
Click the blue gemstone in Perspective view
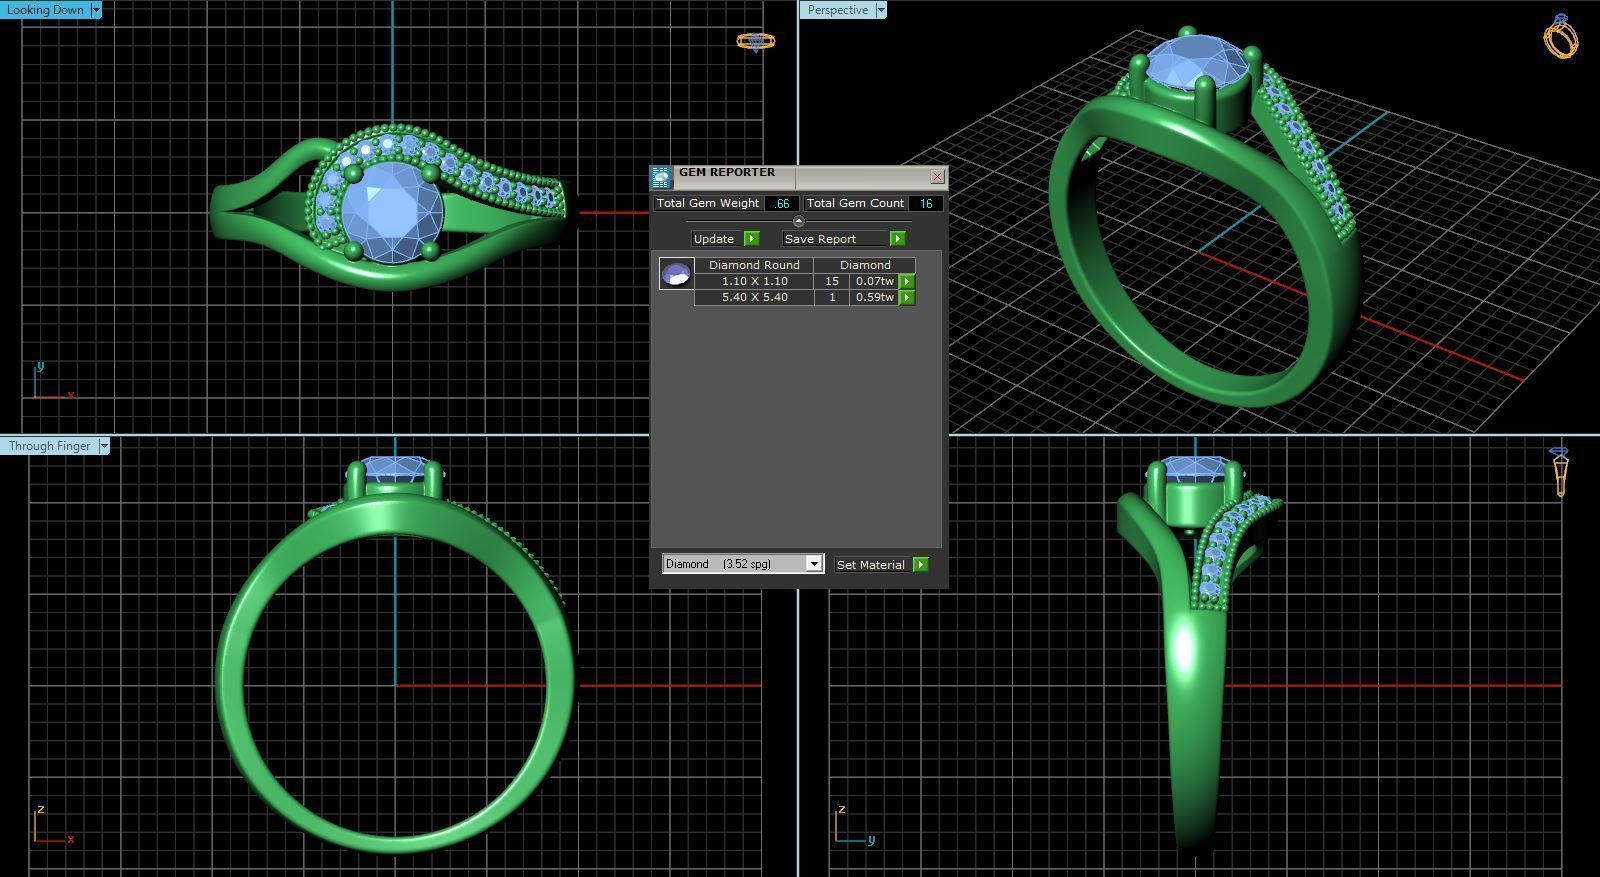(1197, 62)
